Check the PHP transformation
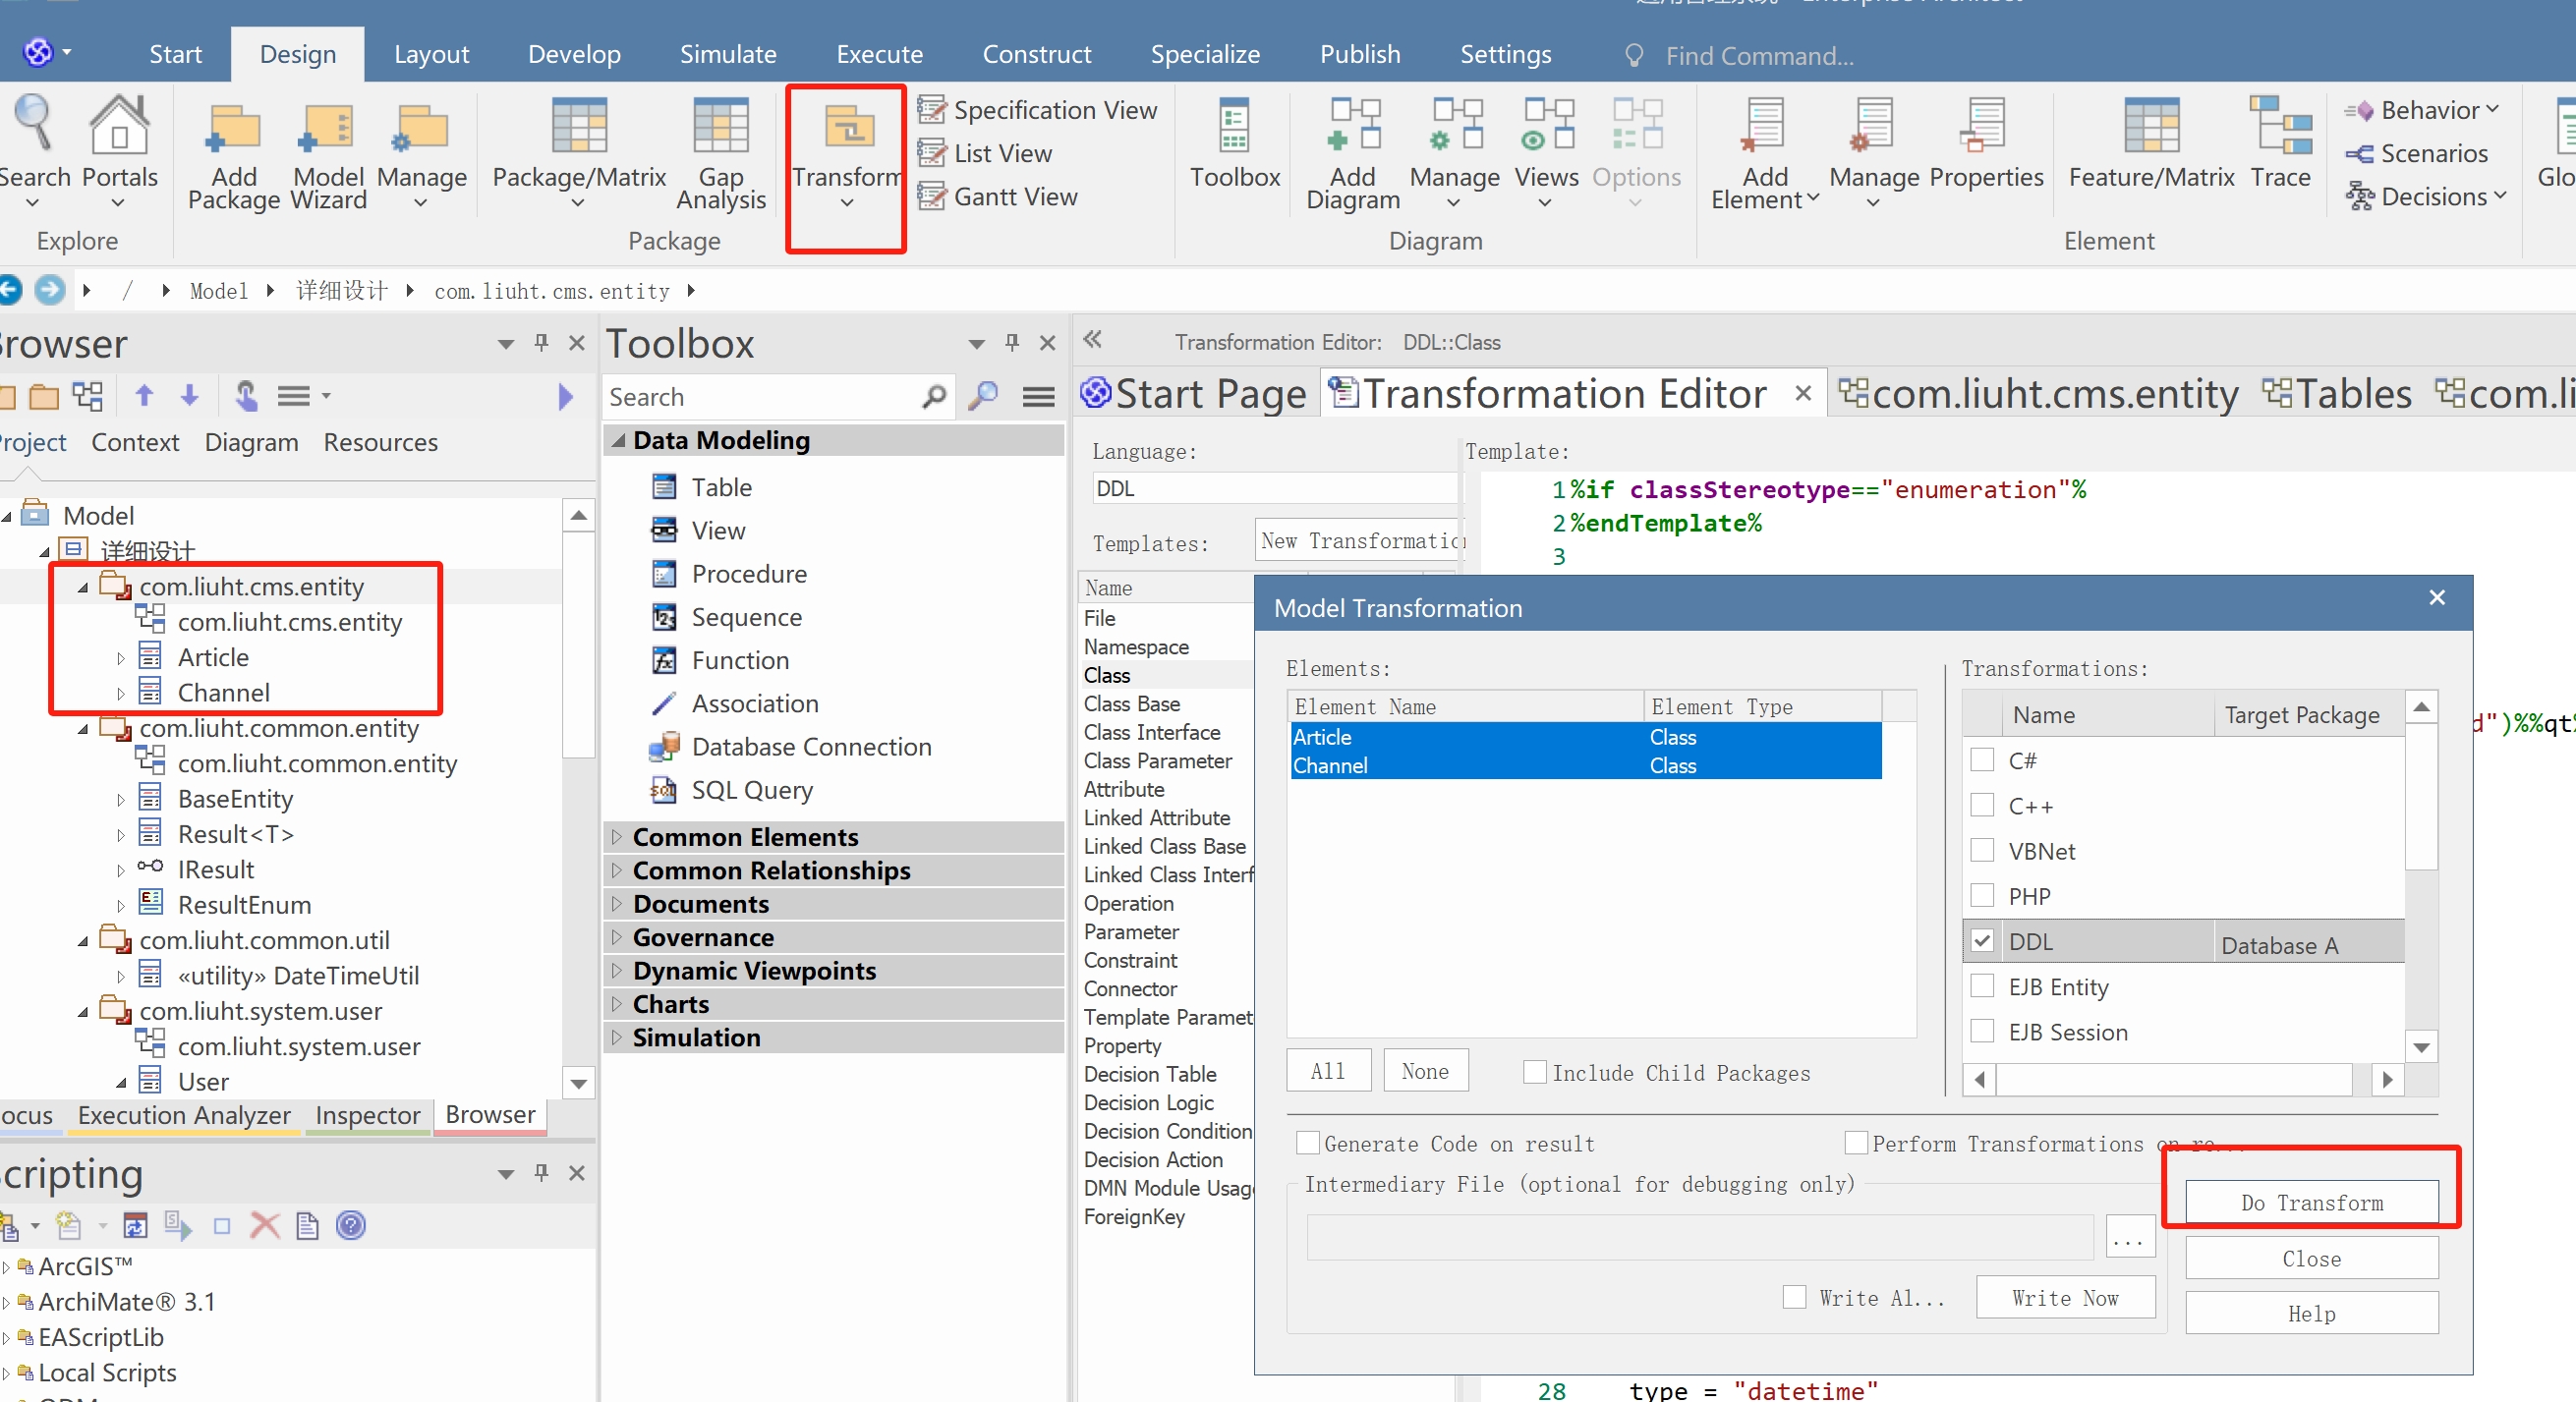Viewport: 2576px width, 1402px height. [x=1981, y=895]
